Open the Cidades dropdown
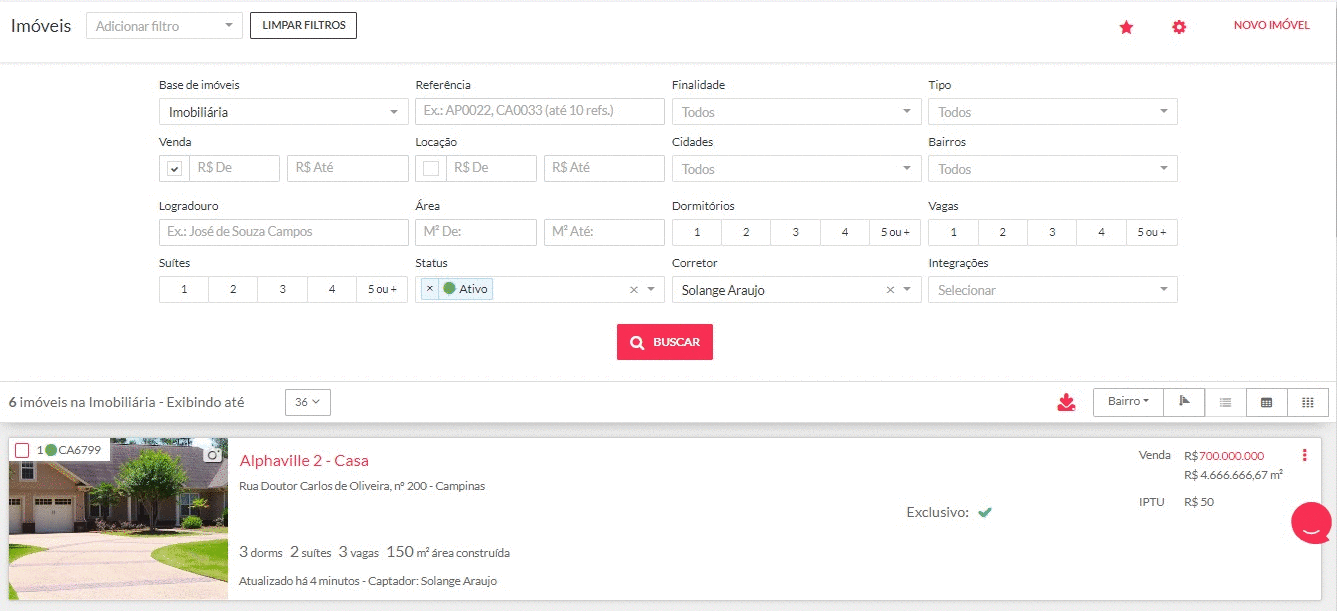 pyautogui.click(x=796, y=169)
